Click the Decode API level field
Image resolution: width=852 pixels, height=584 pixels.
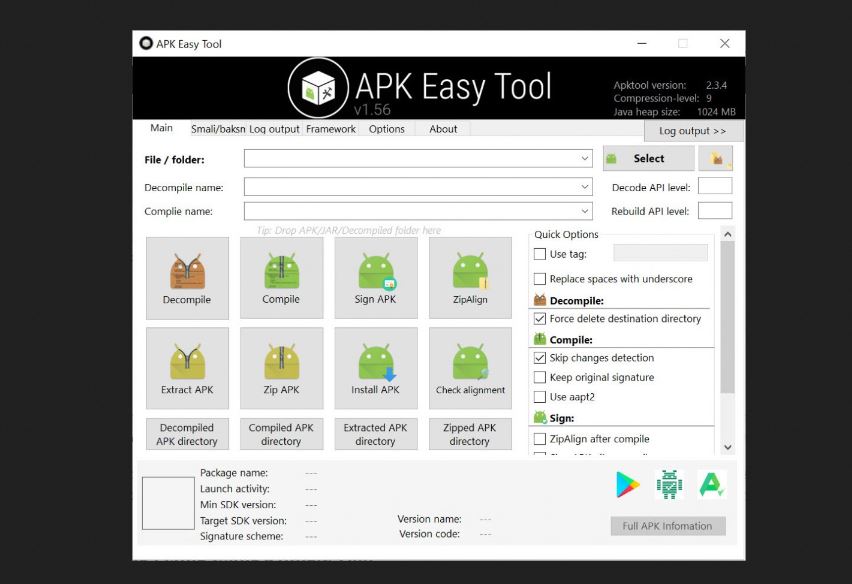(x=715, y=186)
